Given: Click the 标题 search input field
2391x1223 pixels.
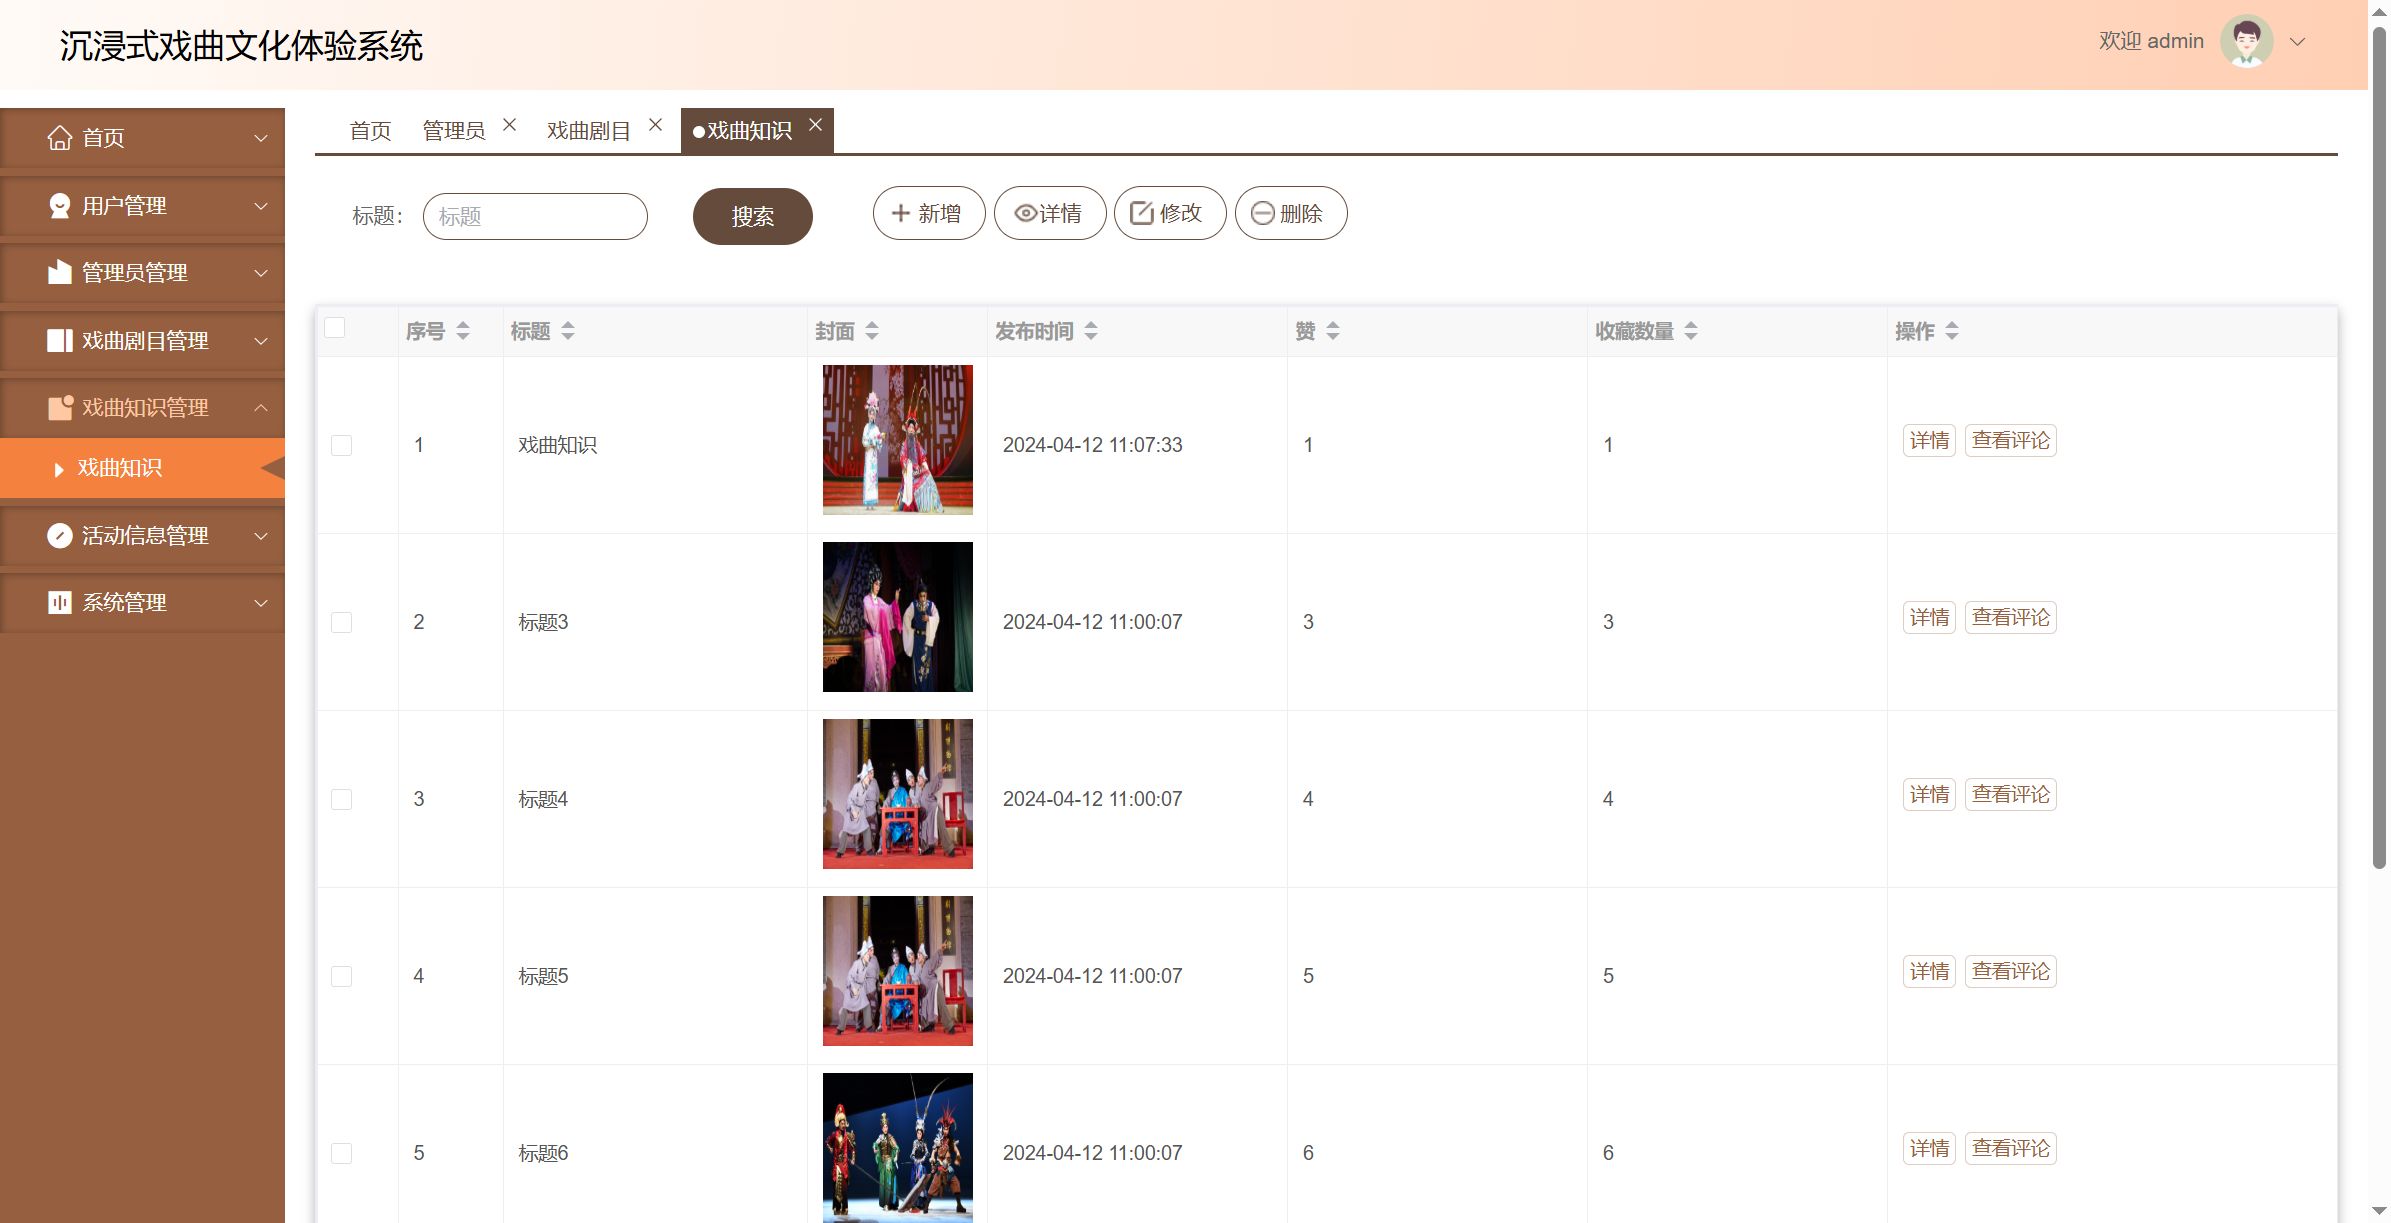Looking at the screenshot, I should click(x=535, y=217).
